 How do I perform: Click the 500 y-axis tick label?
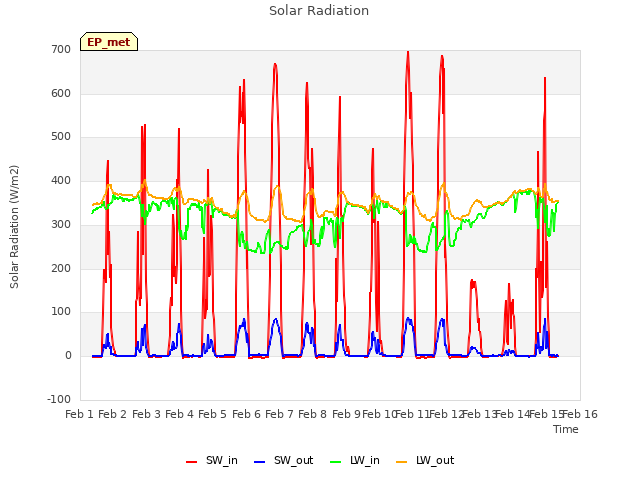click(x=61, y=137)
